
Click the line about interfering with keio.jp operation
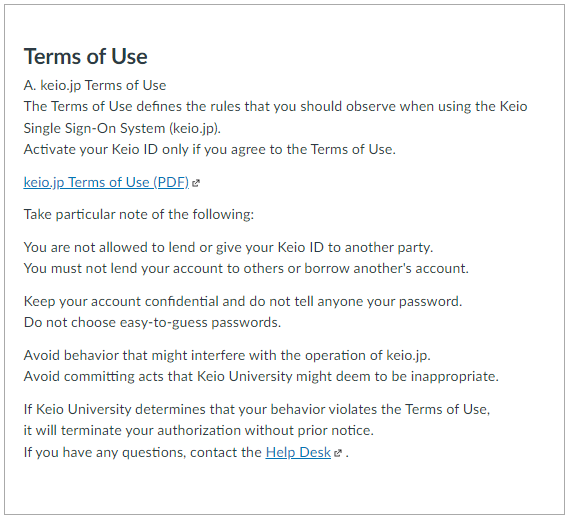pyautogui.click(x=227, y=356)
